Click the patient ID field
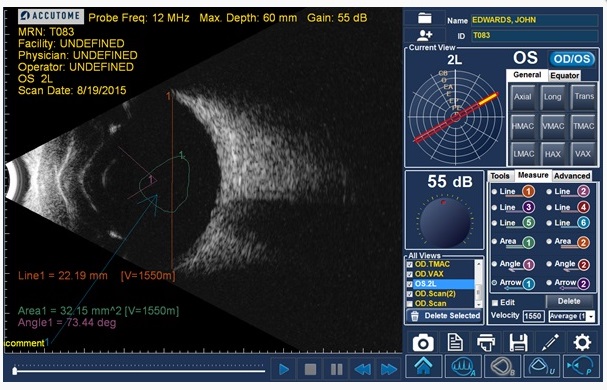The height and width of the screenshot is (390, 607). [534, 36]
